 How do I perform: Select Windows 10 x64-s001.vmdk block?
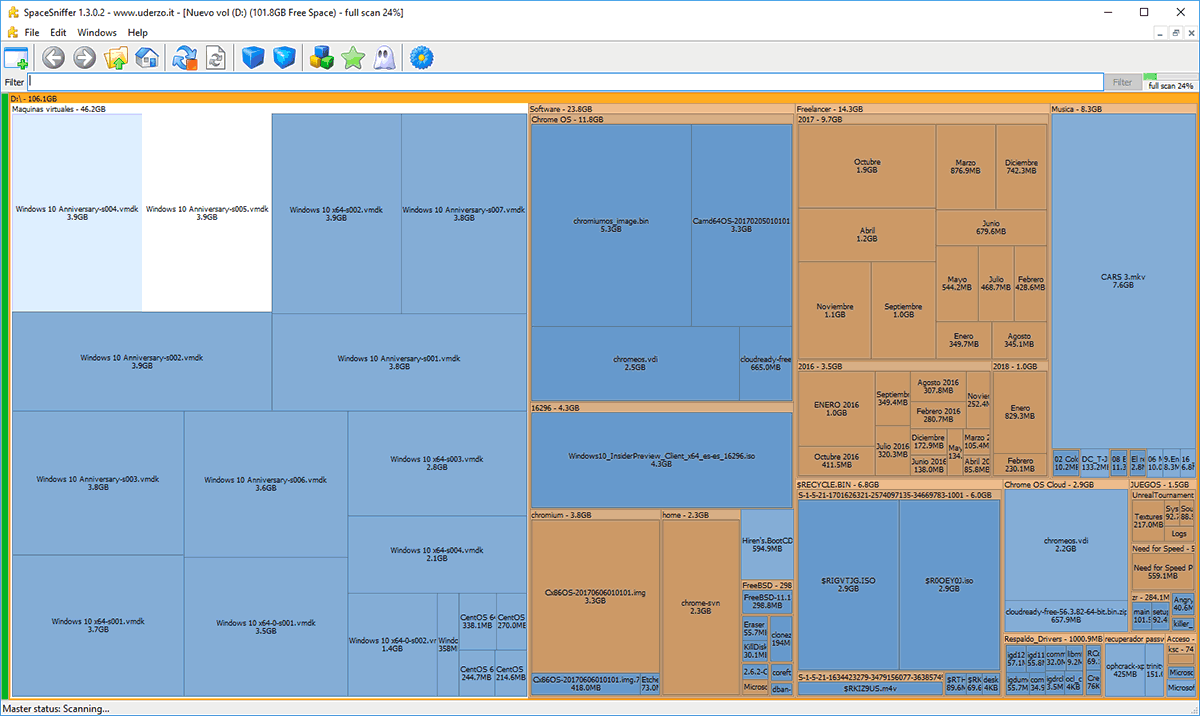[x=98, y=626]
